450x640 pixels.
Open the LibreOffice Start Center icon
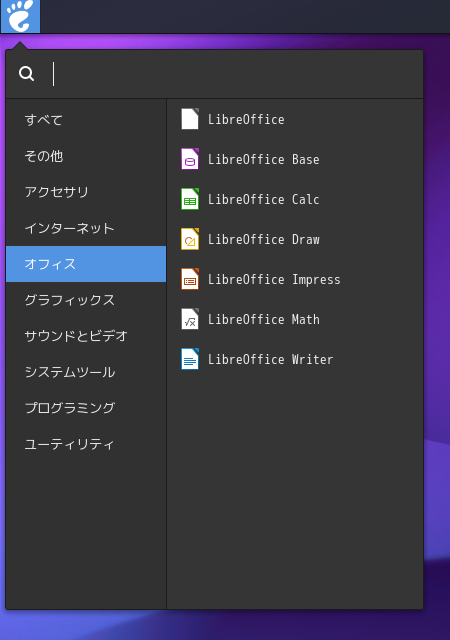coord(190,119)
